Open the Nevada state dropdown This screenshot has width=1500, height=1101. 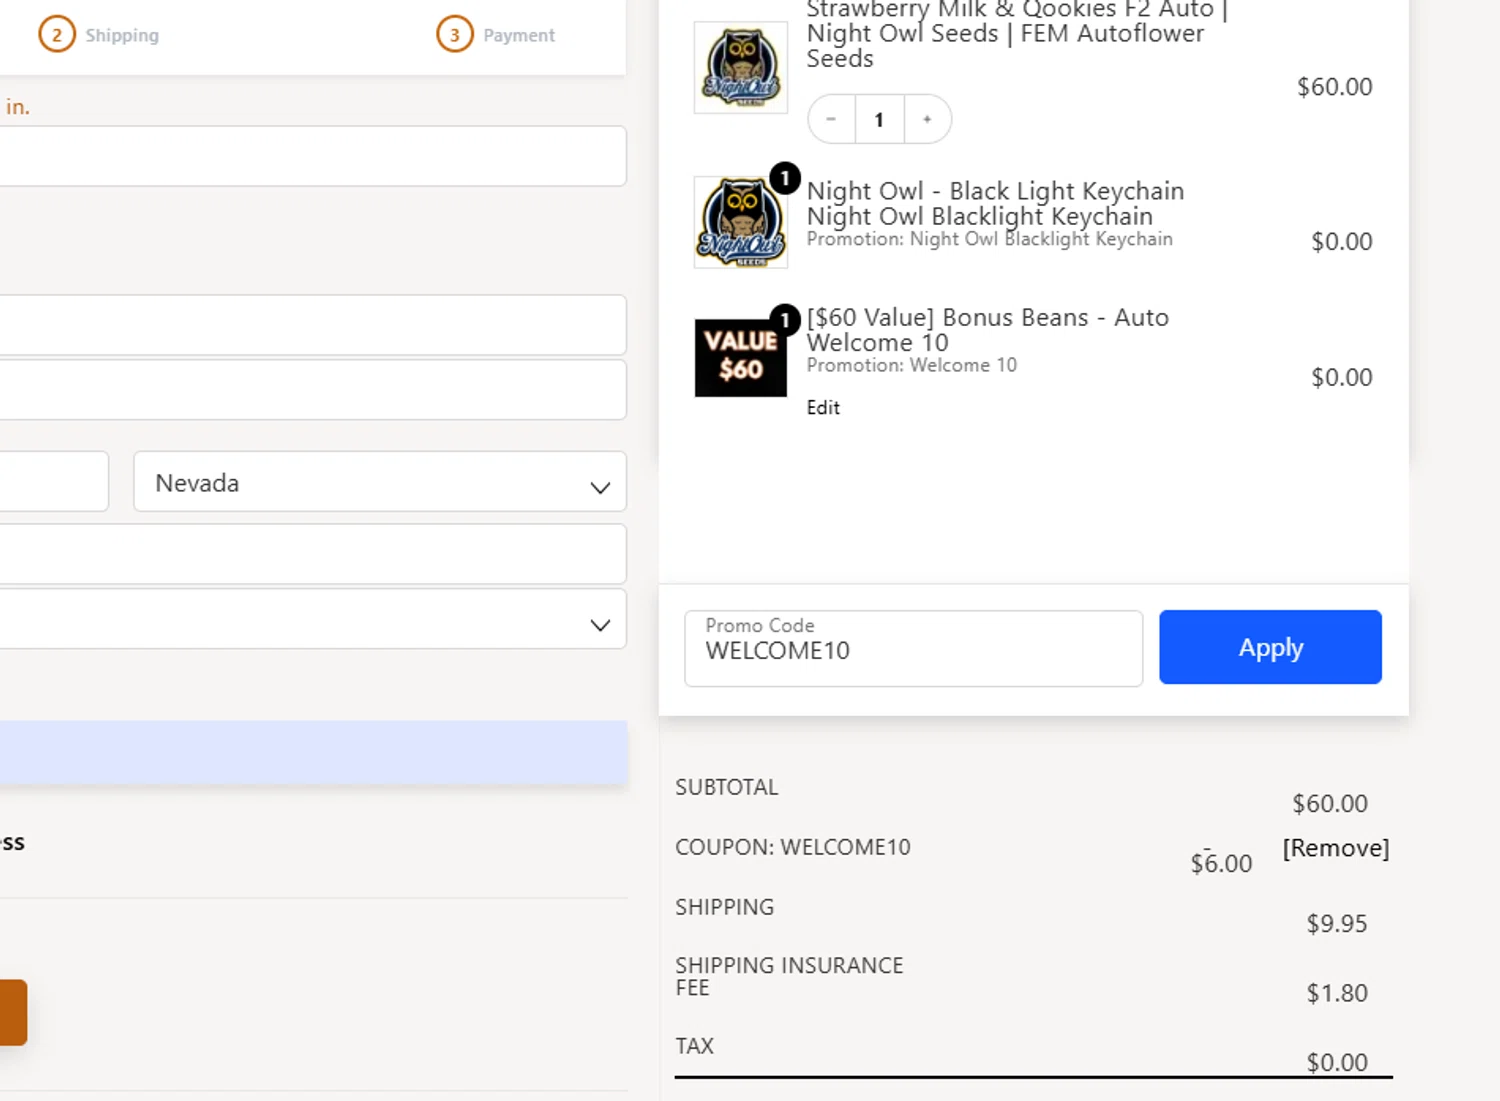(x=380, y=482)
